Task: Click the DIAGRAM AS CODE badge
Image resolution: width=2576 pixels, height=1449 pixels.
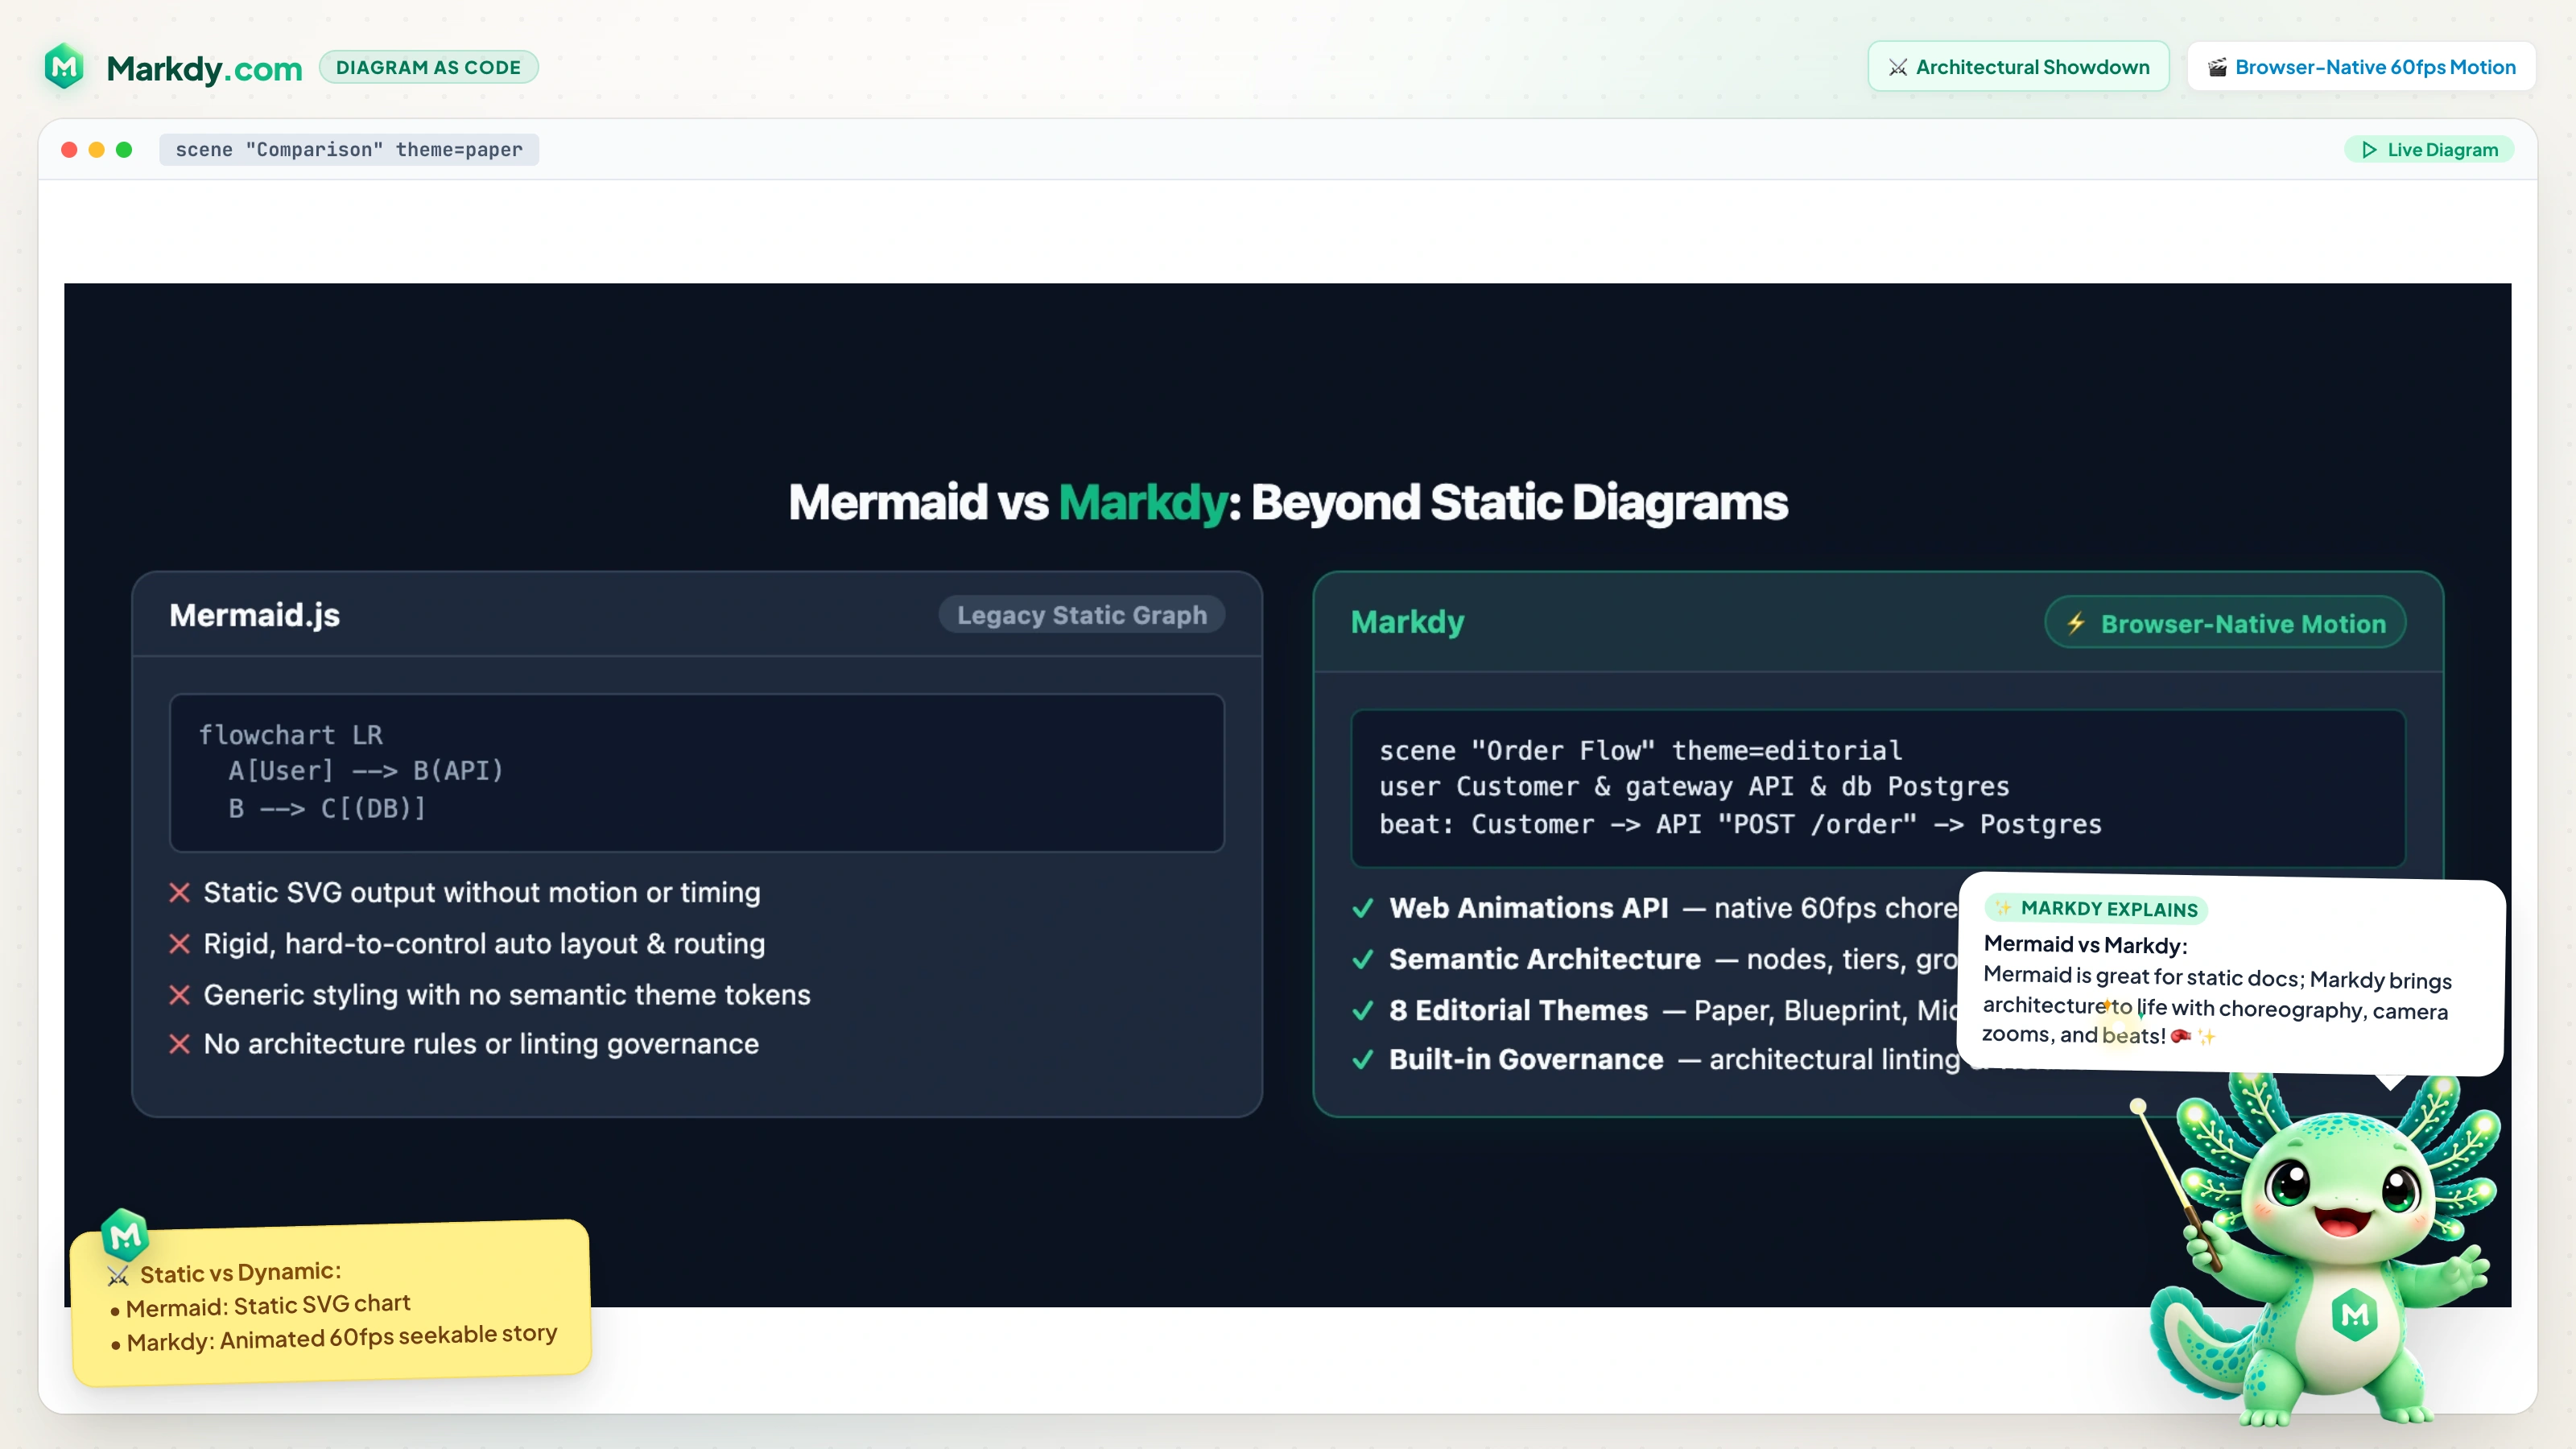Action: [428, 67]
